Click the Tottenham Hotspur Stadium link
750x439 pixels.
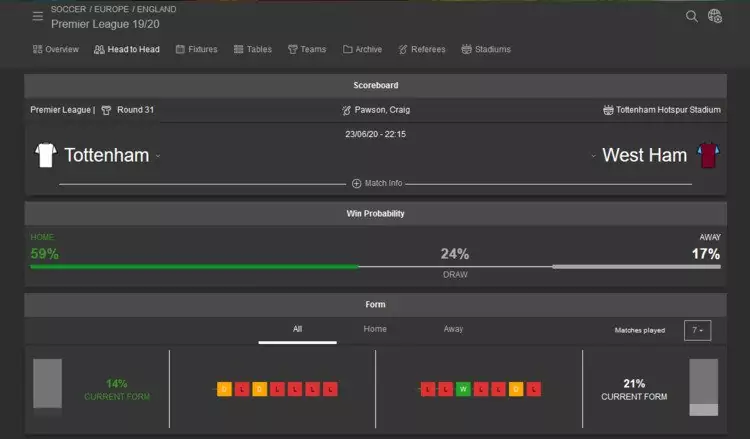click(x=668, y=110)
